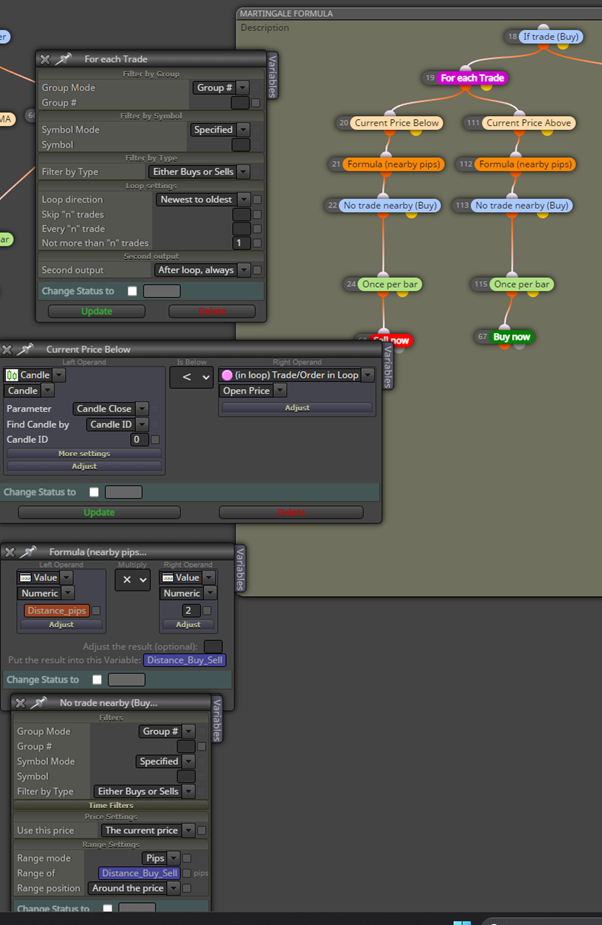Click the status color swatch in For each Trade
The image size is (602, 925).
click(162, 291)
